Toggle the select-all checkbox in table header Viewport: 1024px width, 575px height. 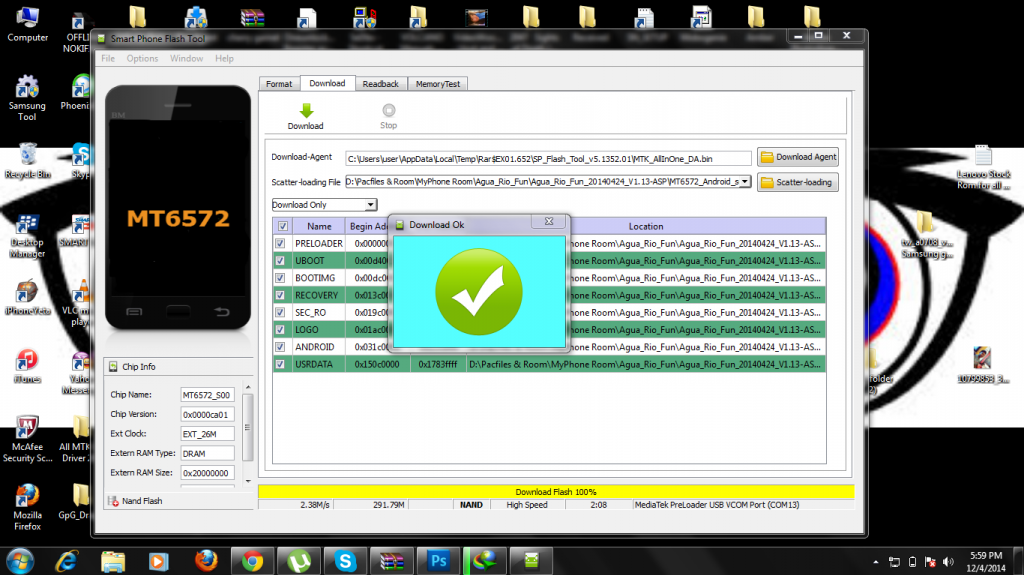click(281, 226)
